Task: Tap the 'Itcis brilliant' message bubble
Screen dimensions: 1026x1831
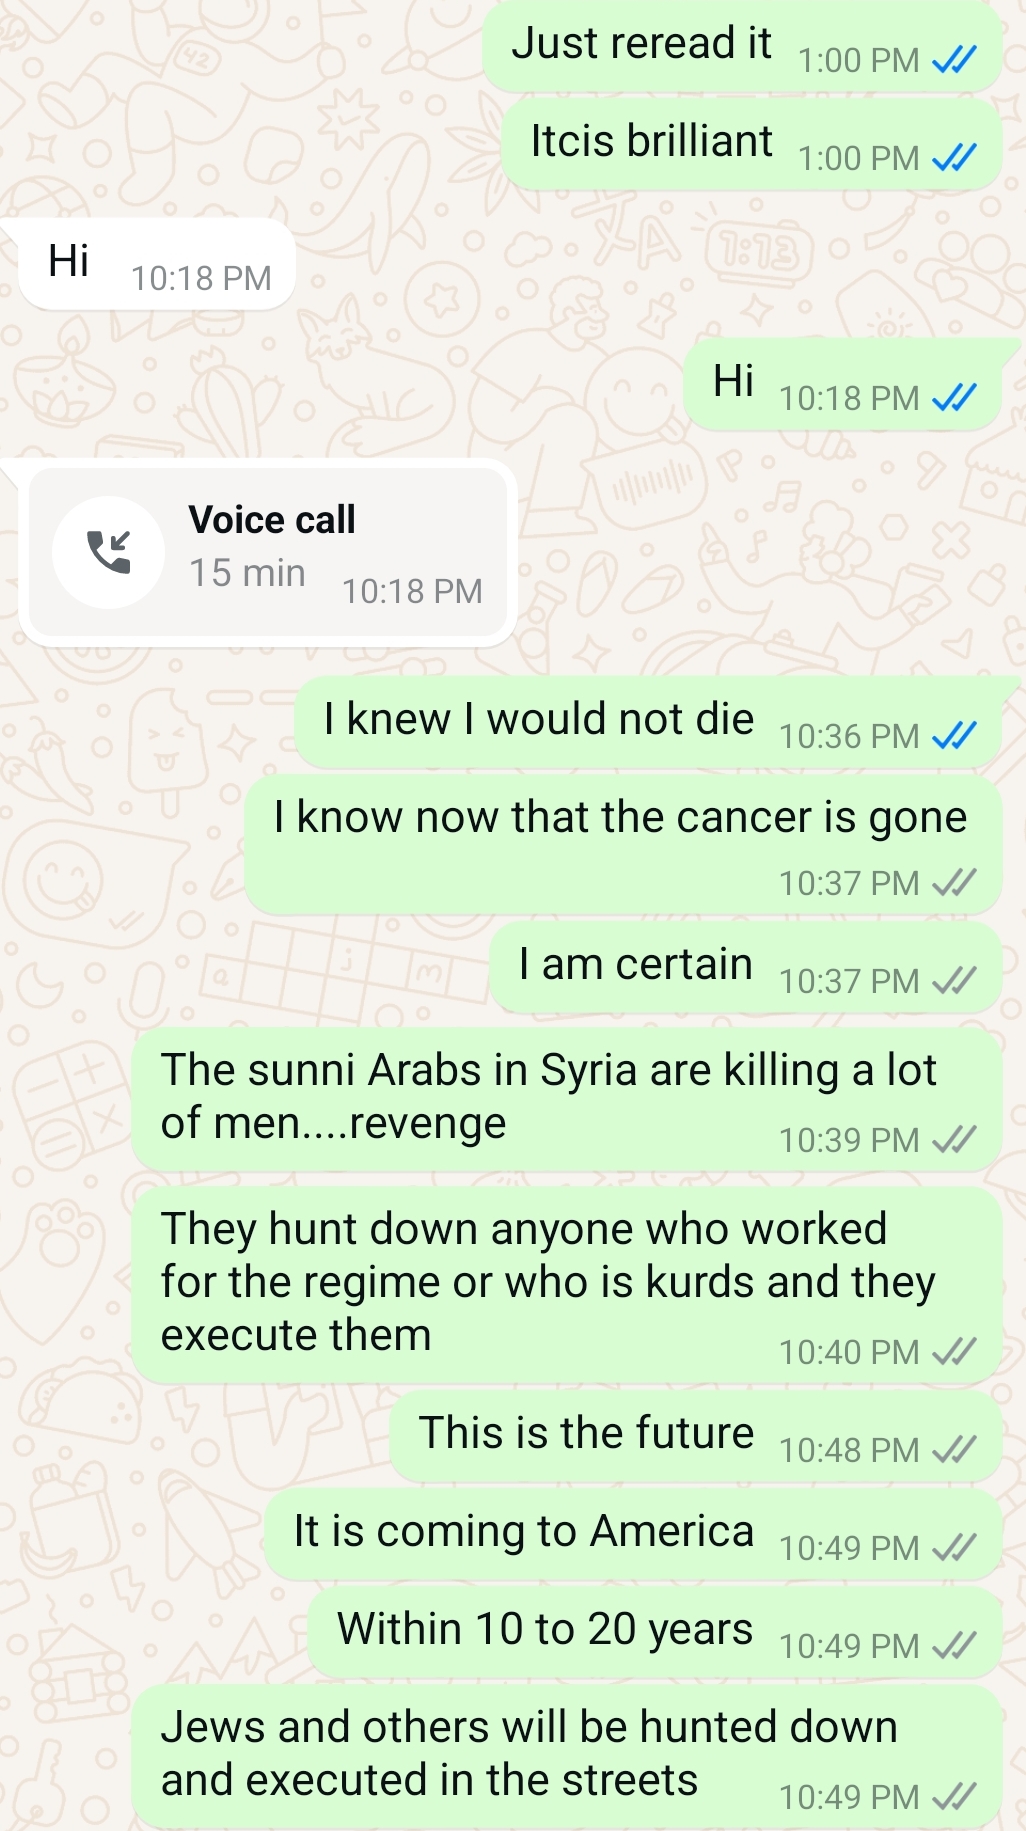Action: tap(752, 144)
